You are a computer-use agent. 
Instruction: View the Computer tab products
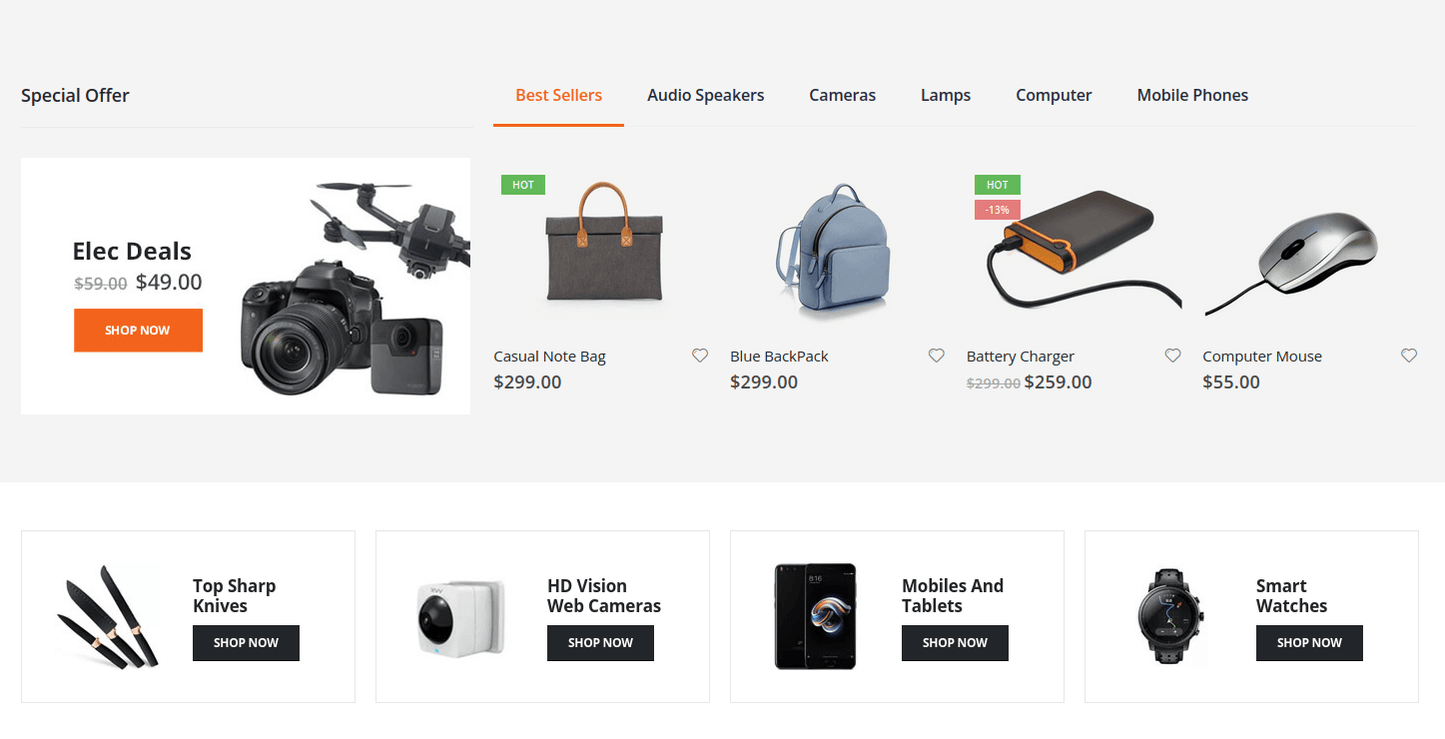pyautogui.click(x=1054, y=96)
